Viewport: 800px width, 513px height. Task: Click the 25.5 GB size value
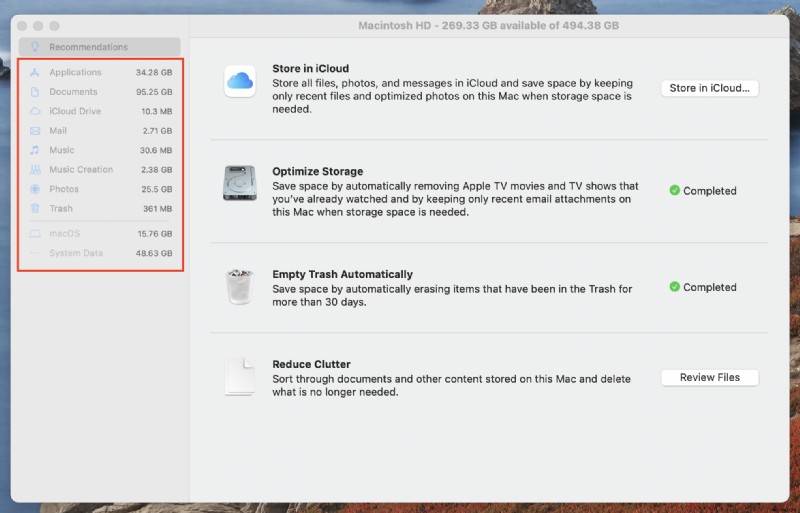(x=157, y=189)
